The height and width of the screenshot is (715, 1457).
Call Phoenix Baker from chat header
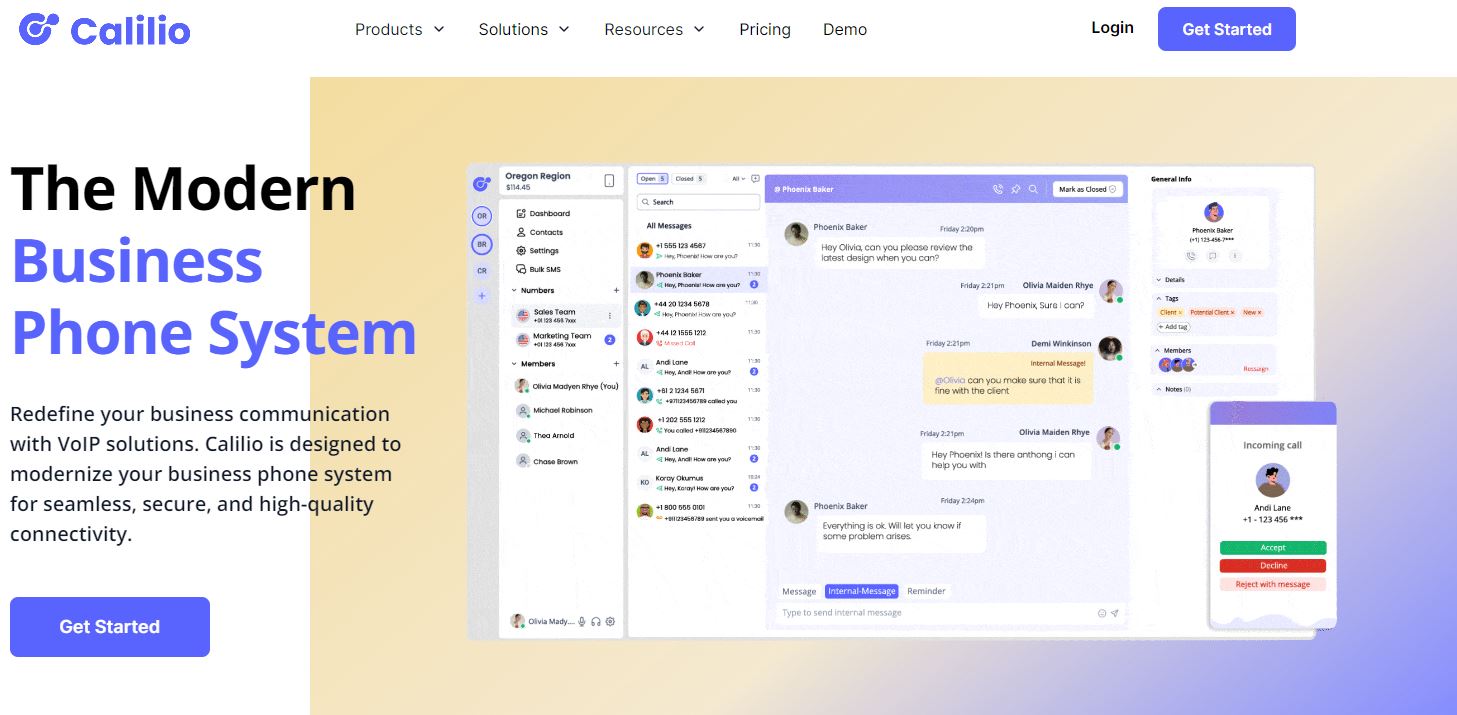(997, 189)
